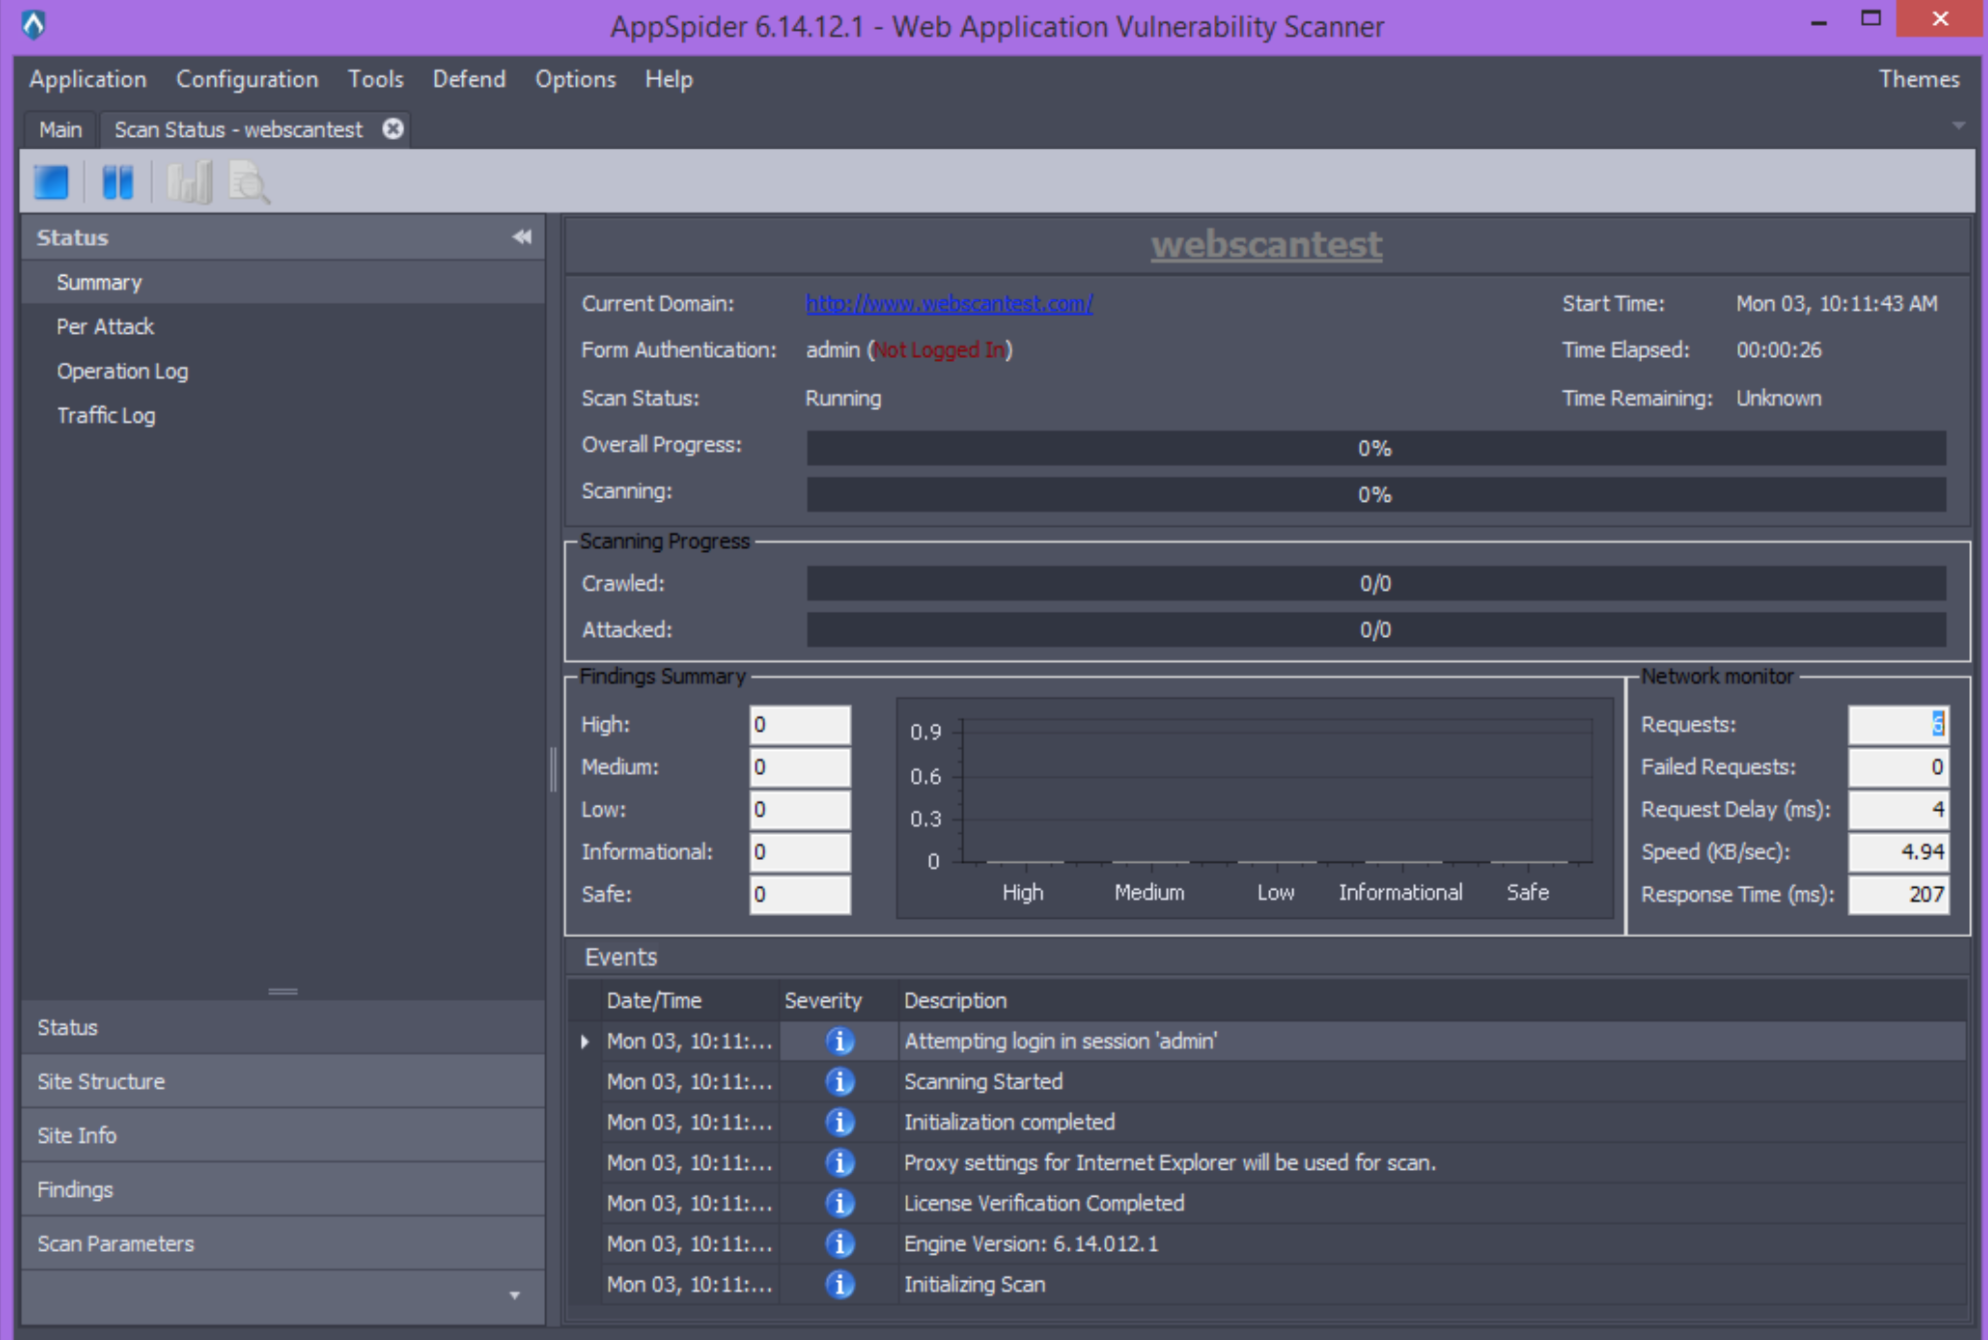Switch to the Main tab

tap(60, 130)
